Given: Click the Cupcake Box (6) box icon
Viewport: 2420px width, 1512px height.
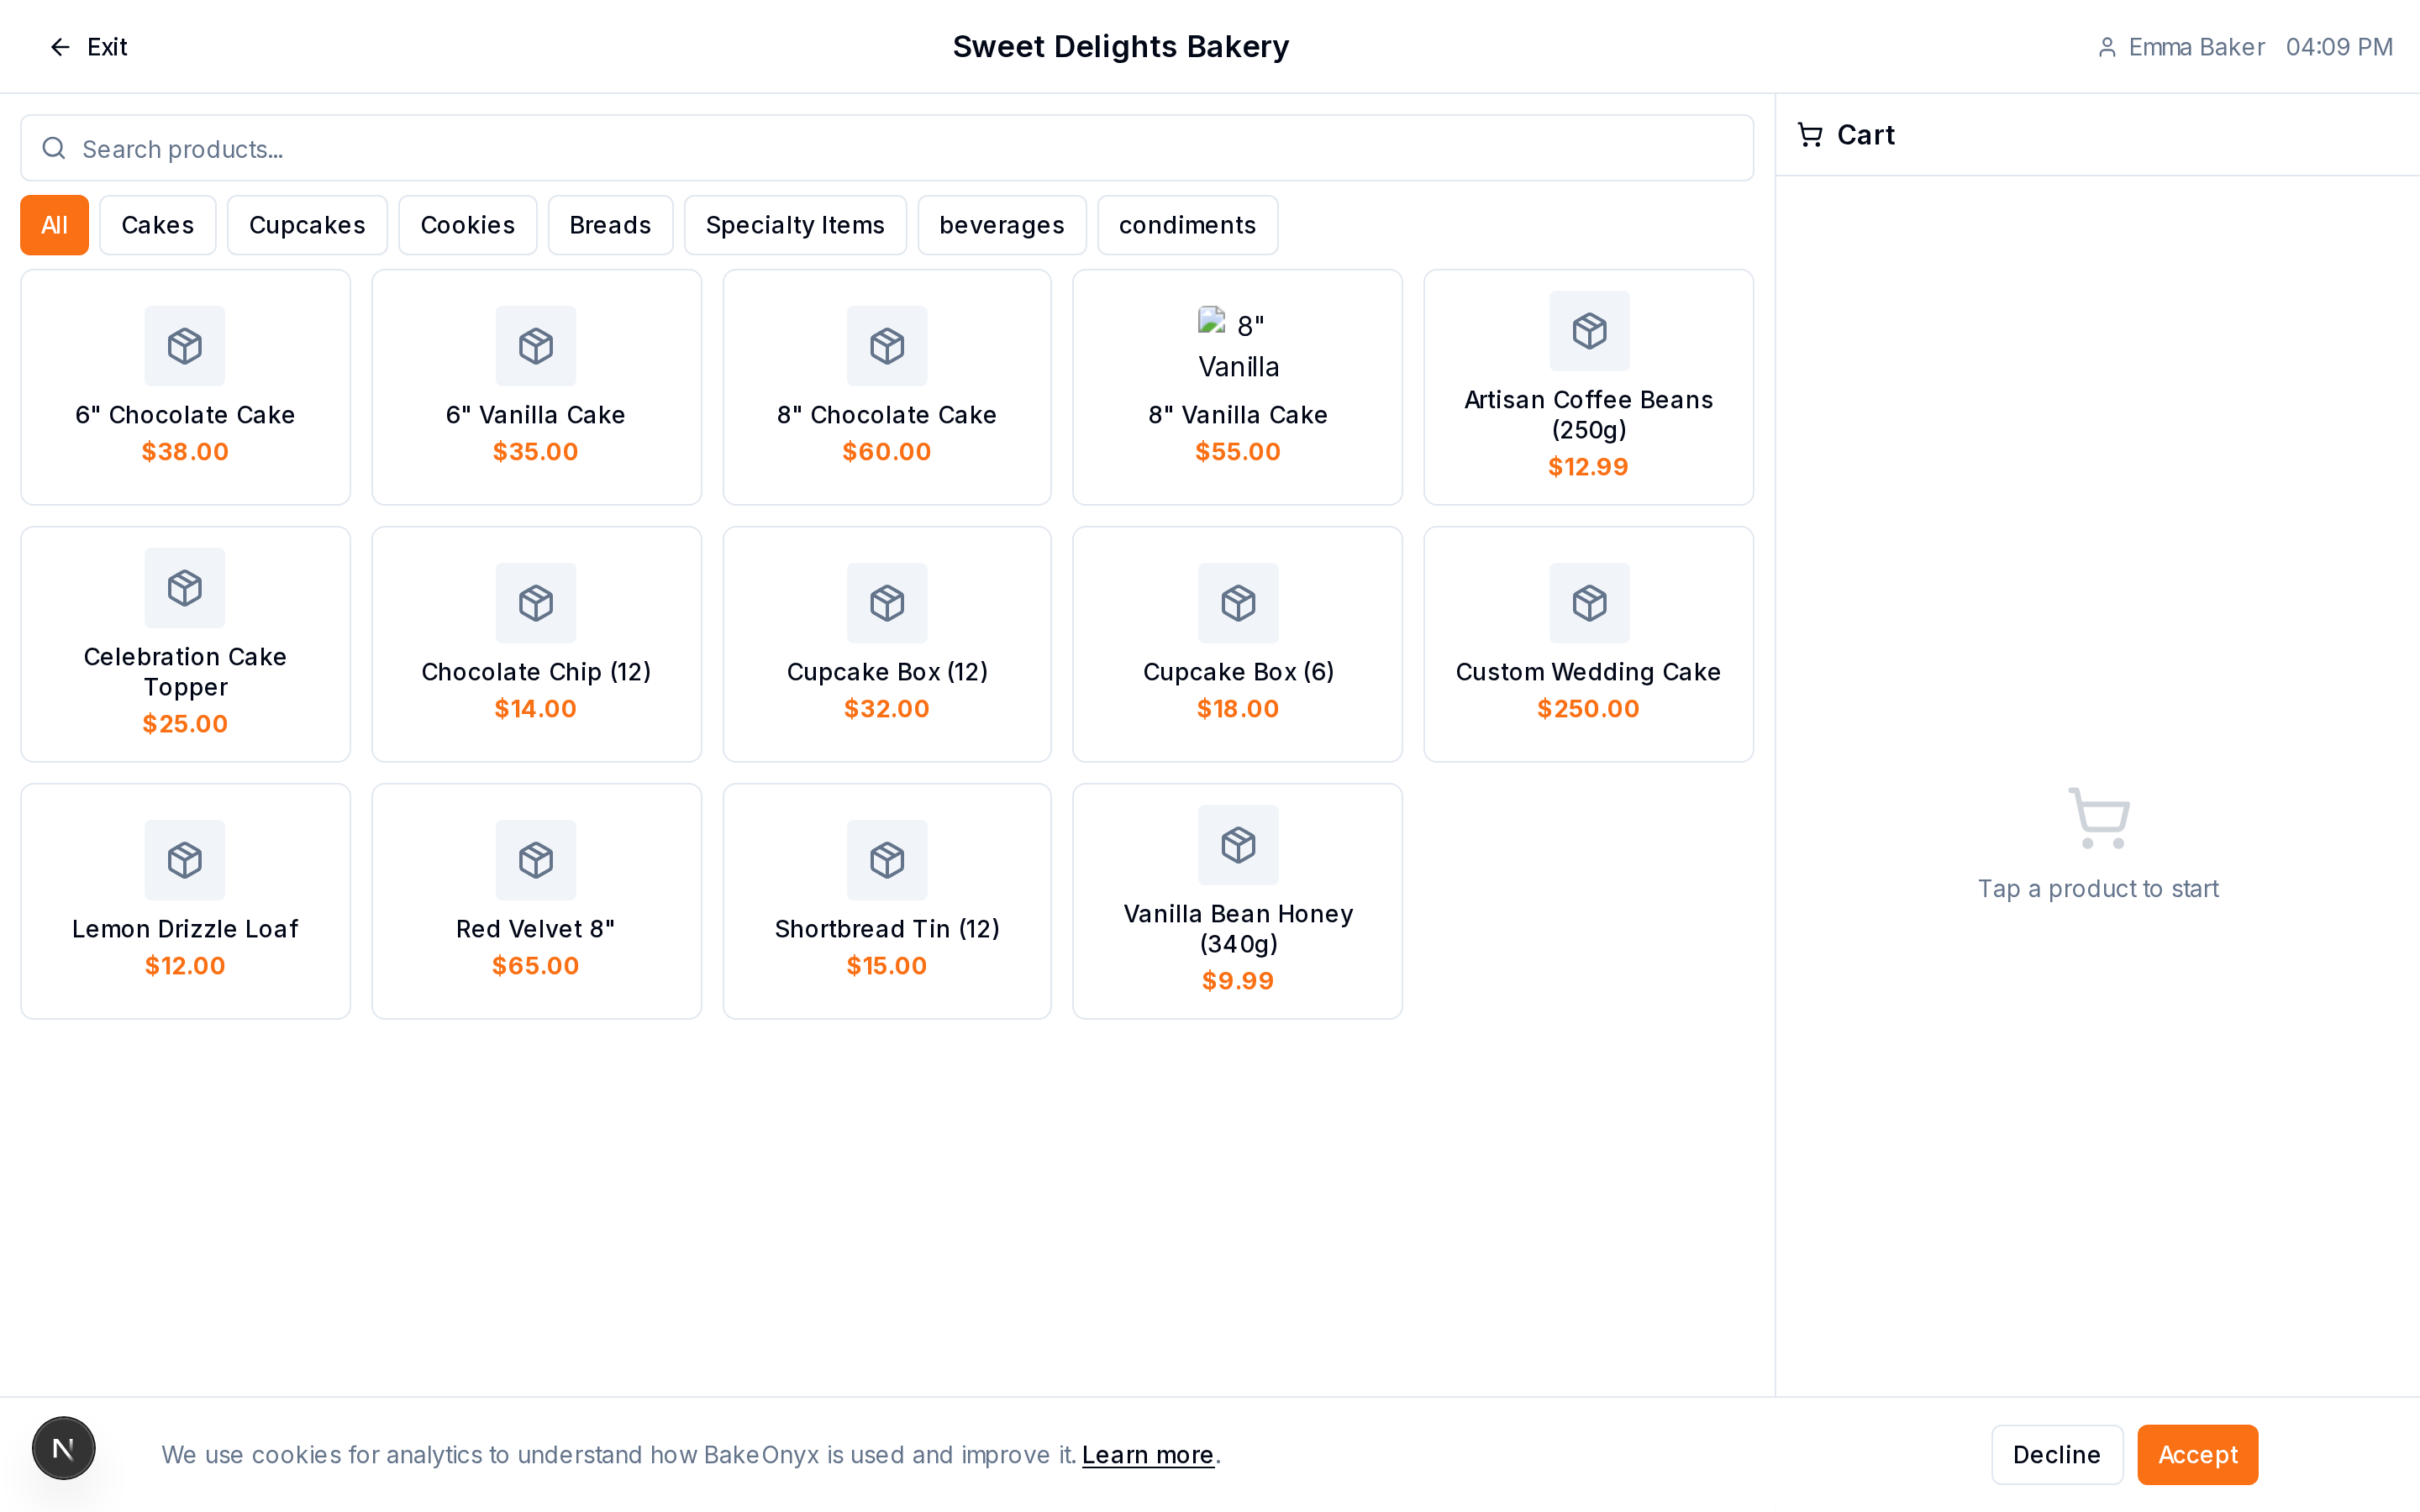Looking at the screenshot, I should click(x=1238, y=603).
